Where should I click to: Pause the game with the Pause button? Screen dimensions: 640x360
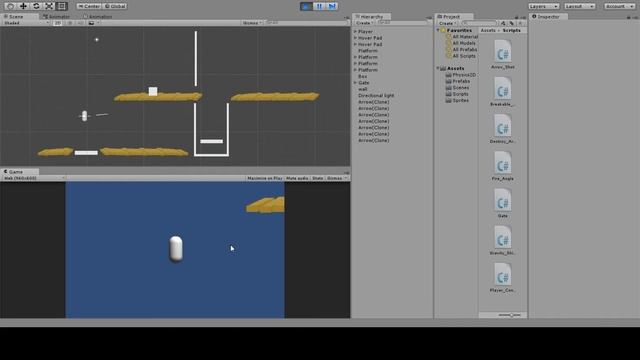[x=319, y=6]
